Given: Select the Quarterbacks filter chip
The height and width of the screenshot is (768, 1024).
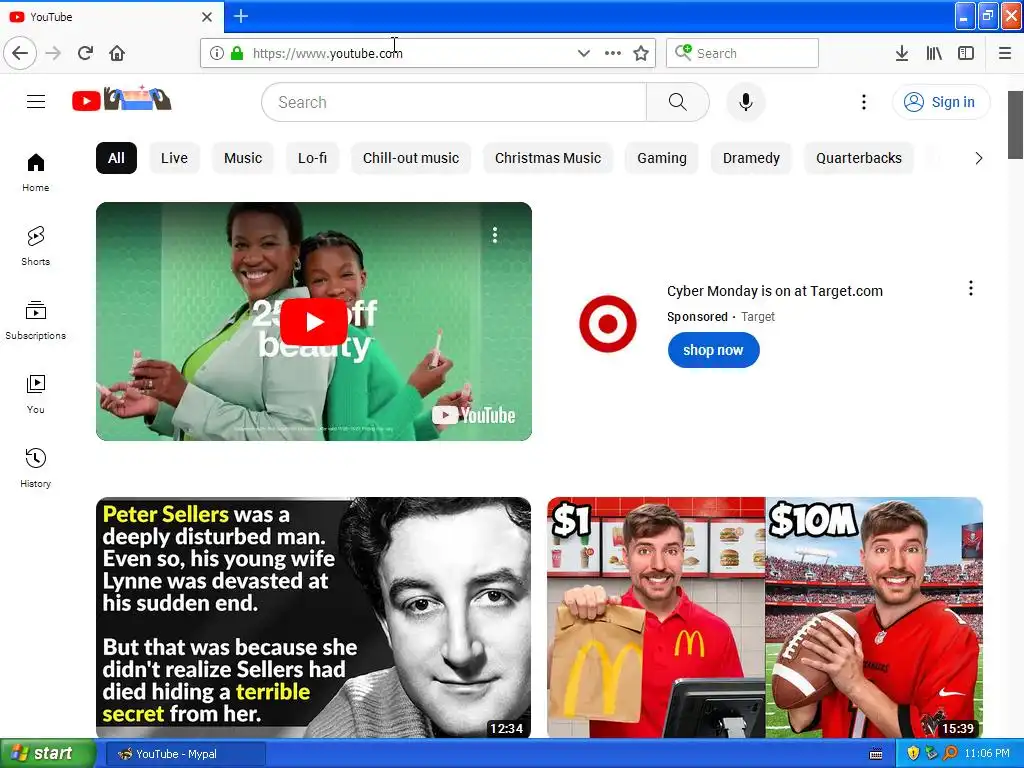Looking at the screenshot, I should pos(859,158).
